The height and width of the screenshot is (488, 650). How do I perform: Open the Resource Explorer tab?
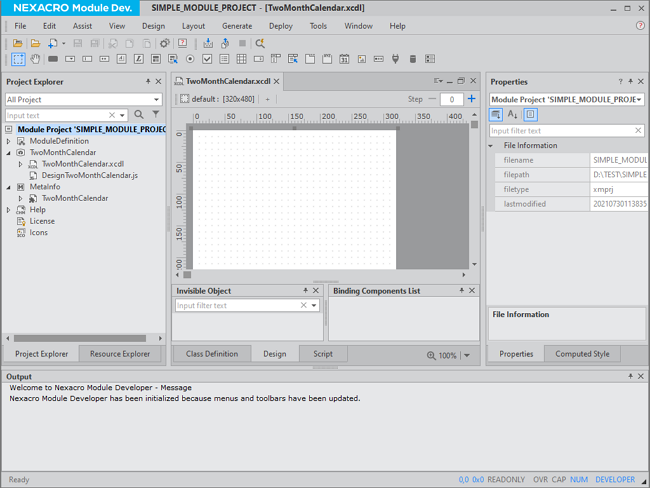[119, 354]
